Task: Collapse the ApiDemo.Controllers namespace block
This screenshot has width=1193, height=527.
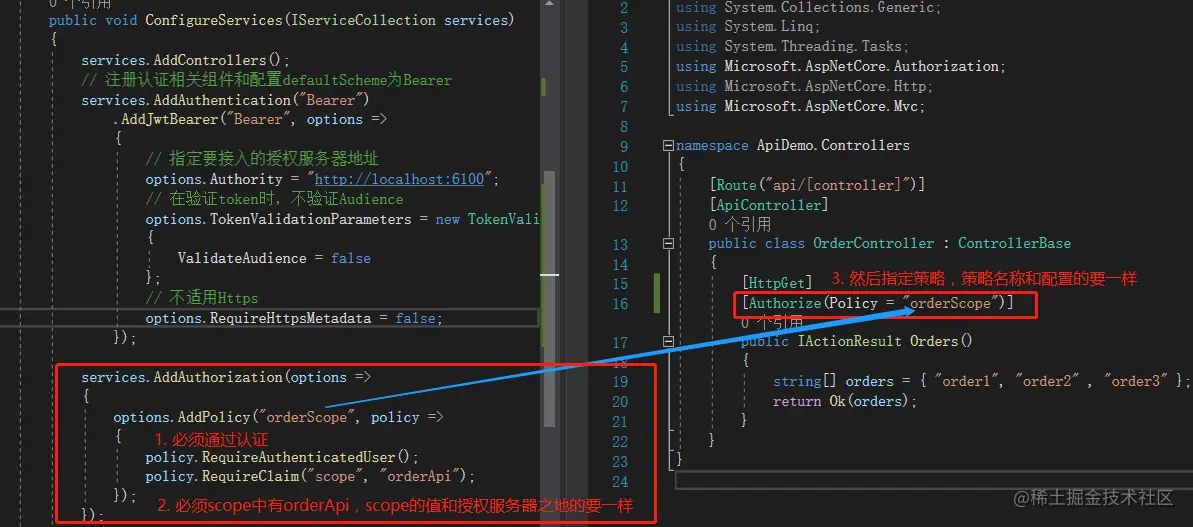Action: pyautogui.click(x=668, y=145)
